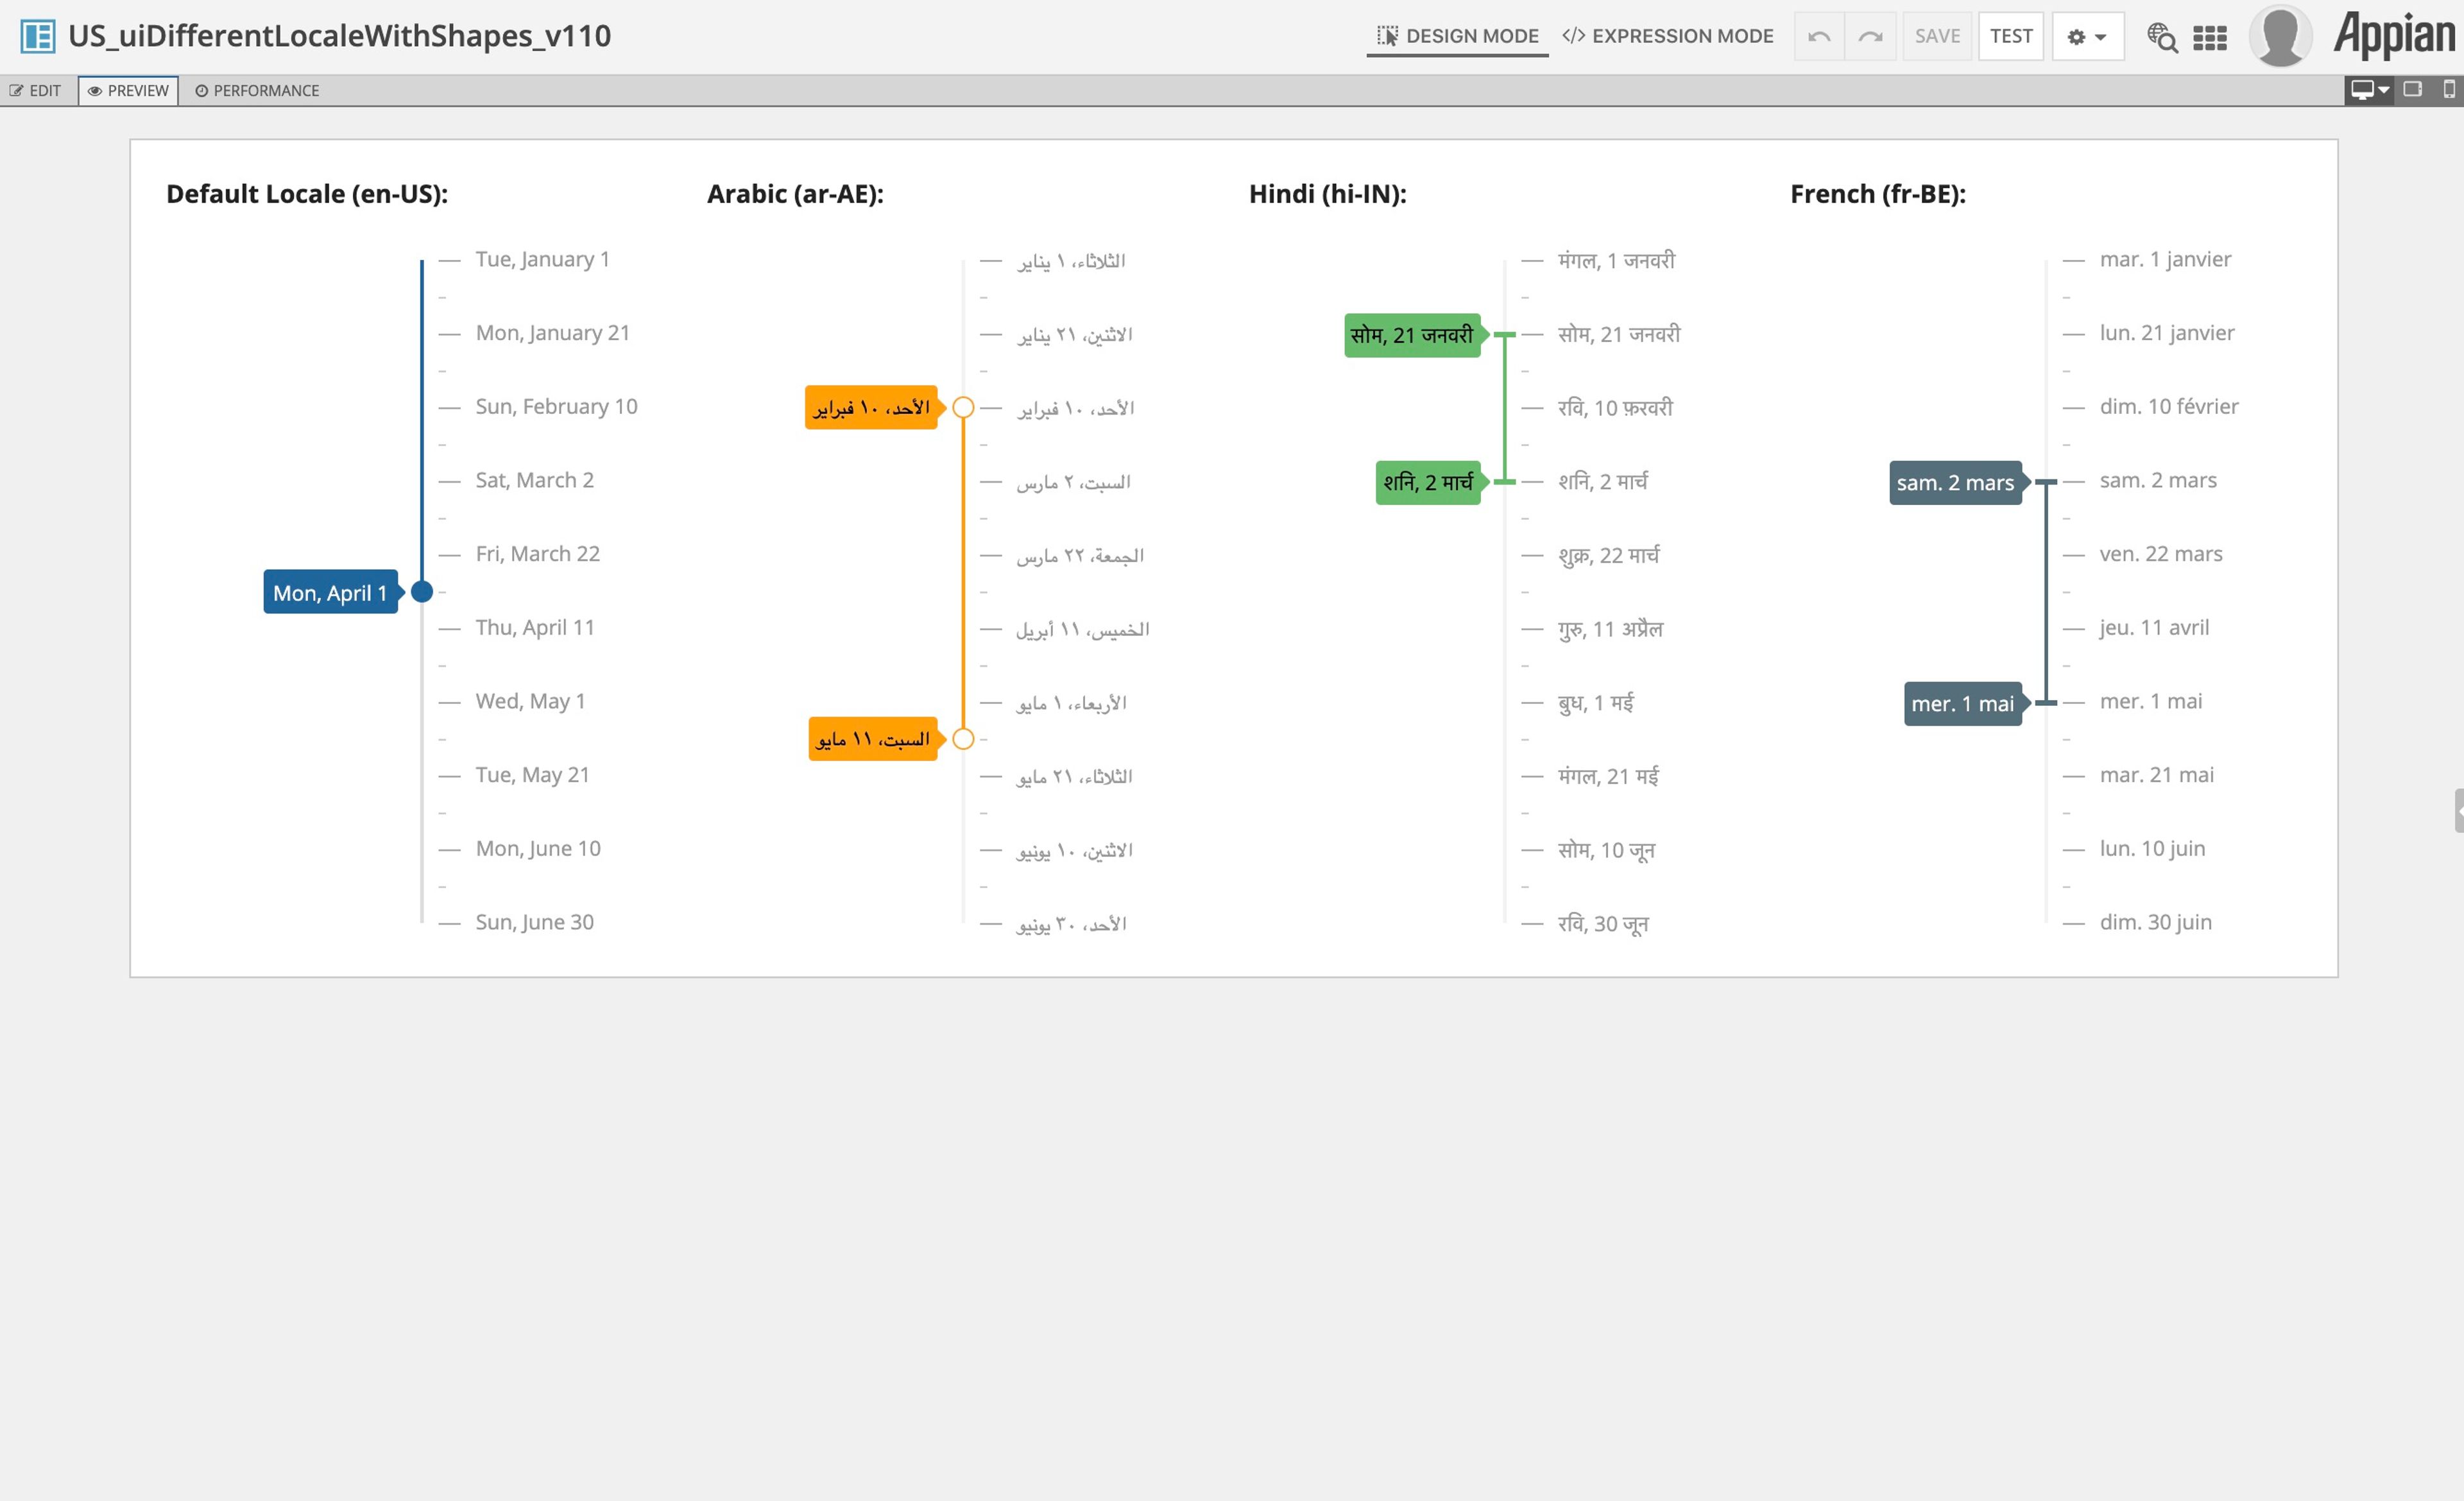Click the Tue, January 1 axis label
2464x1501 pixels.
[x=542, y=259]
